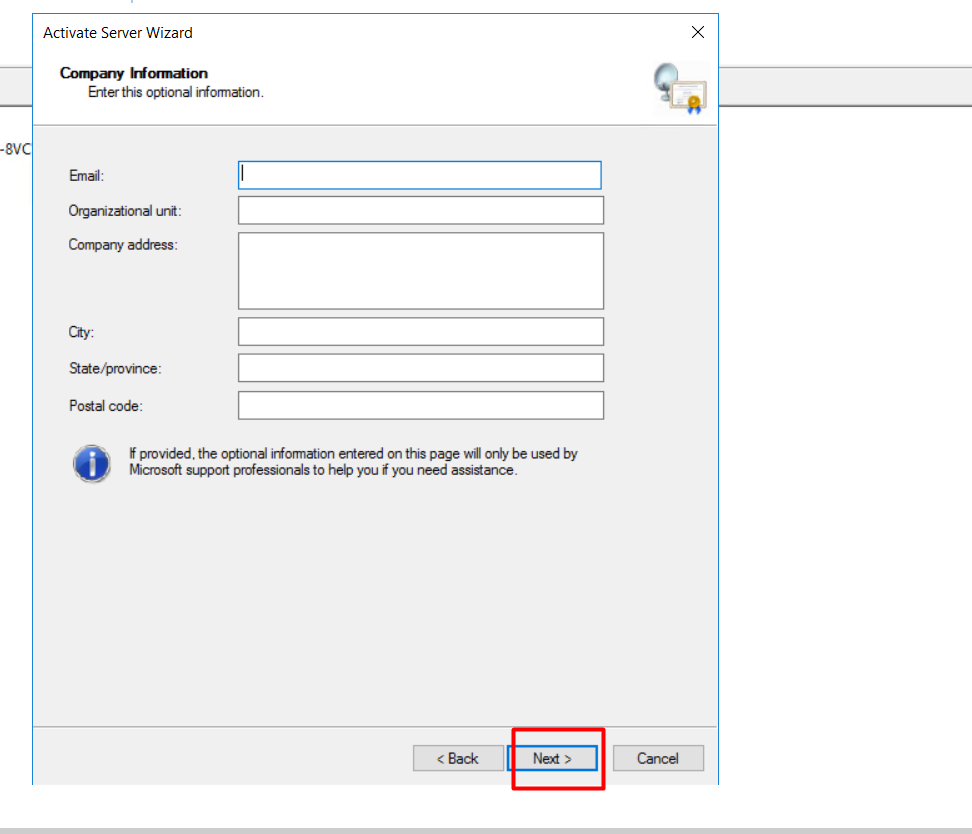
Task: Click into the Organizational unit field
Action: click(x=421, y=210)
